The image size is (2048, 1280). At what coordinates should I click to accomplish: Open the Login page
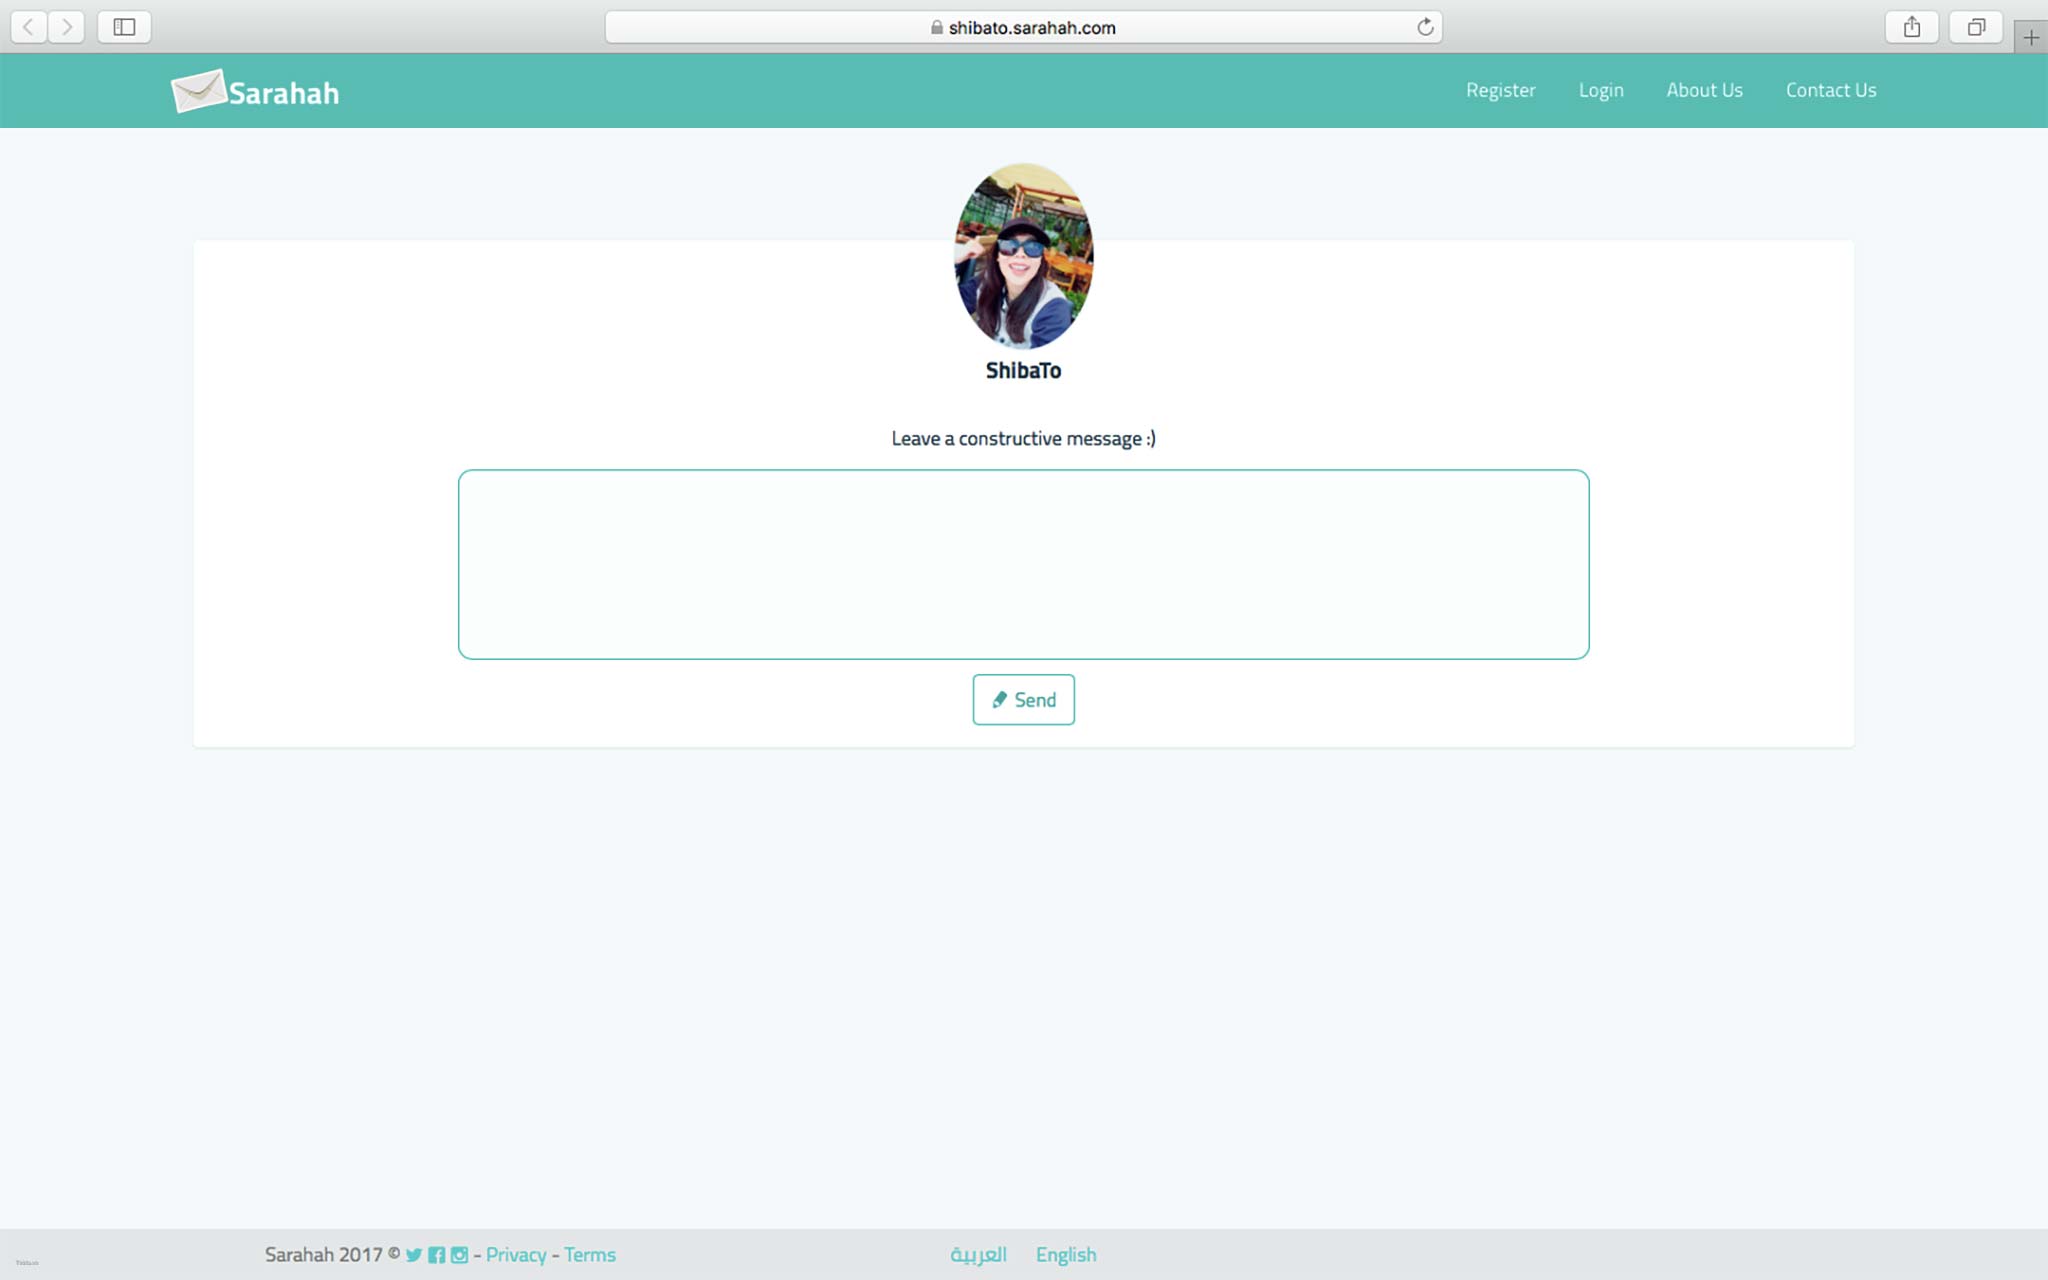1601,90
